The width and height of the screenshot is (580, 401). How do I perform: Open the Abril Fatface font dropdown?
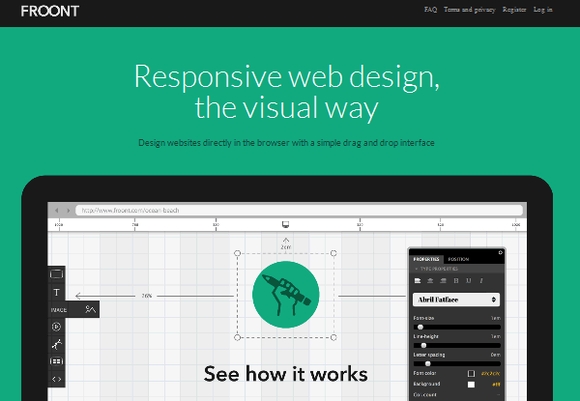click(456, 300)
